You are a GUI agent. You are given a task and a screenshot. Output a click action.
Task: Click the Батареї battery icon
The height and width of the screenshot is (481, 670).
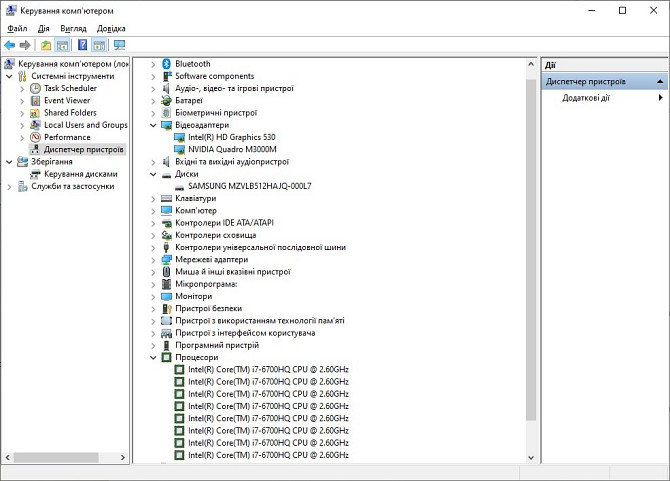pos(167,101)
